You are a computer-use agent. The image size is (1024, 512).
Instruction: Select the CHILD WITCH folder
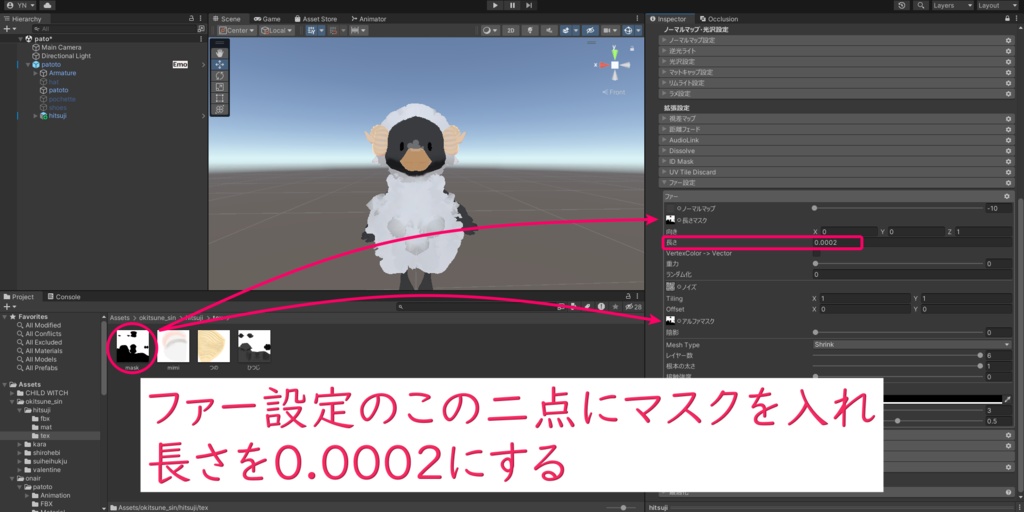pos(46,393)
